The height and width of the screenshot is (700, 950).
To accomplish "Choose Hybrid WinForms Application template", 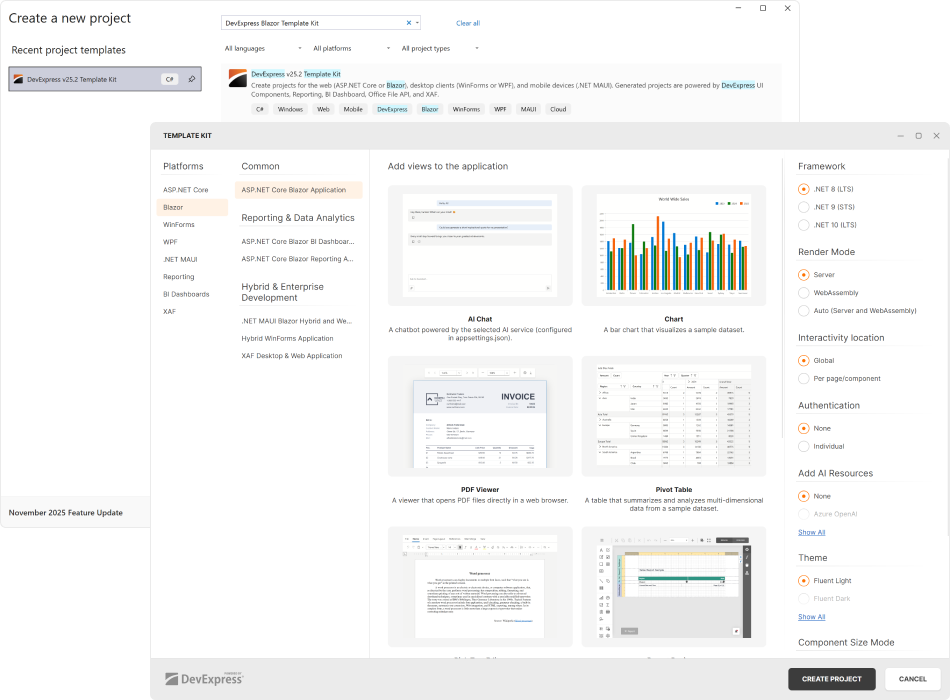I will point(287,339).
